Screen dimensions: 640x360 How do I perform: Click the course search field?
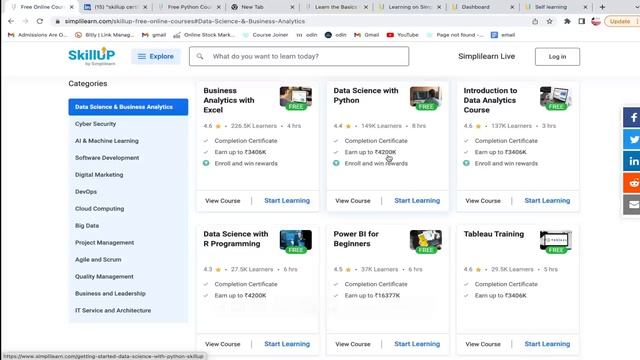click(299, 56)
